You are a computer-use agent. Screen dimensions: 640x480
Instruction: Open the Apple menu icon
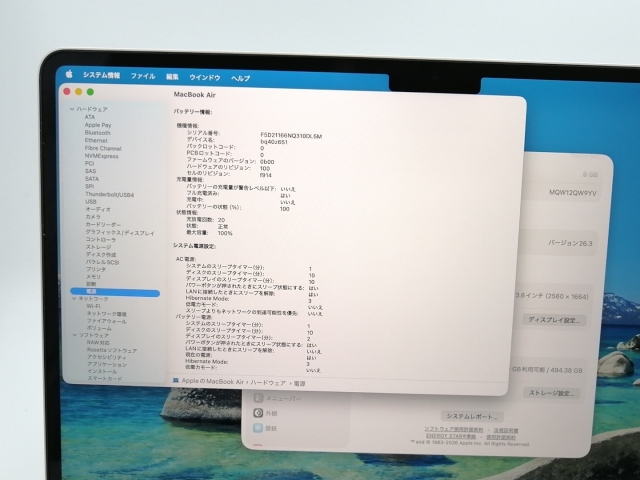[69, 74]
